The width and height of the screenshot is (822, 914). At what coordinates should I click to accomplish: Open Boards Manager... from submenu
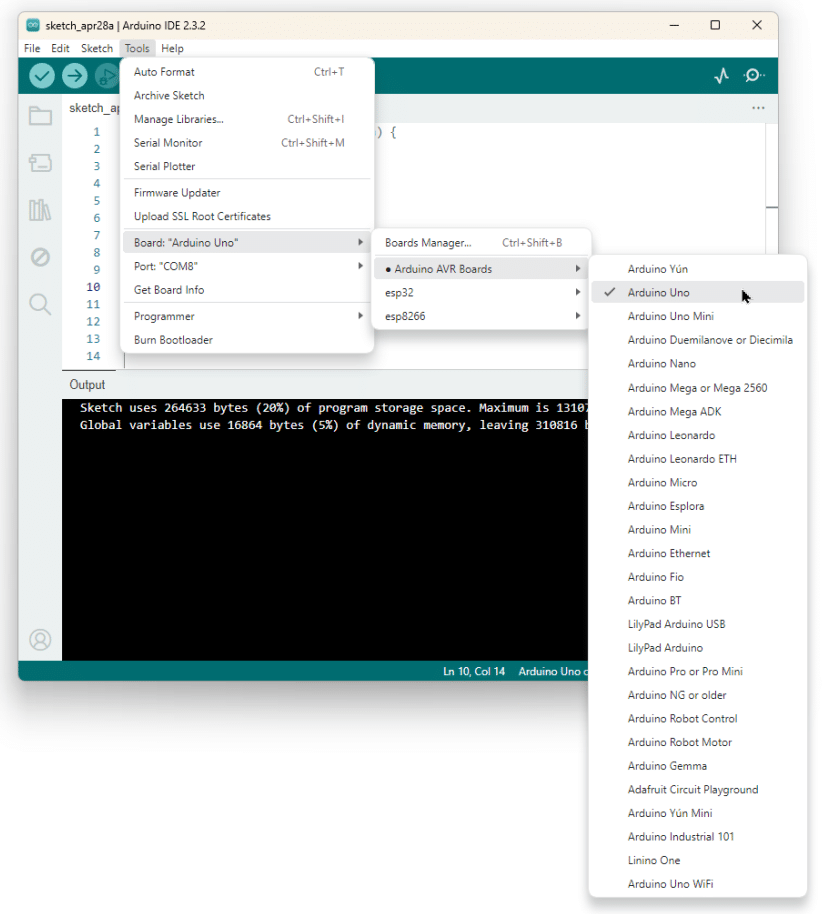coord(428,243)
